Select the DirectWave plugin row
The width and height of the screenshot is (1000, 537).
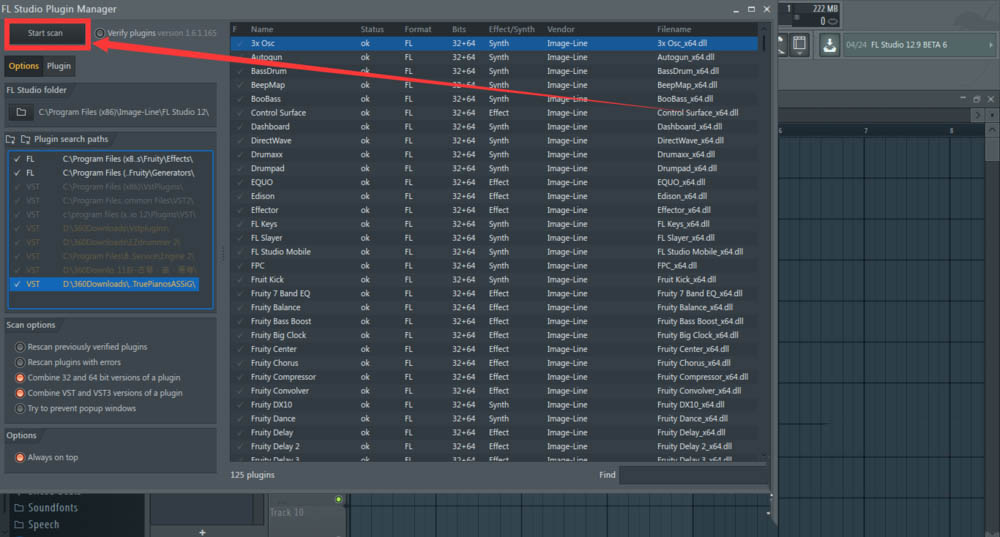point(494,141)
